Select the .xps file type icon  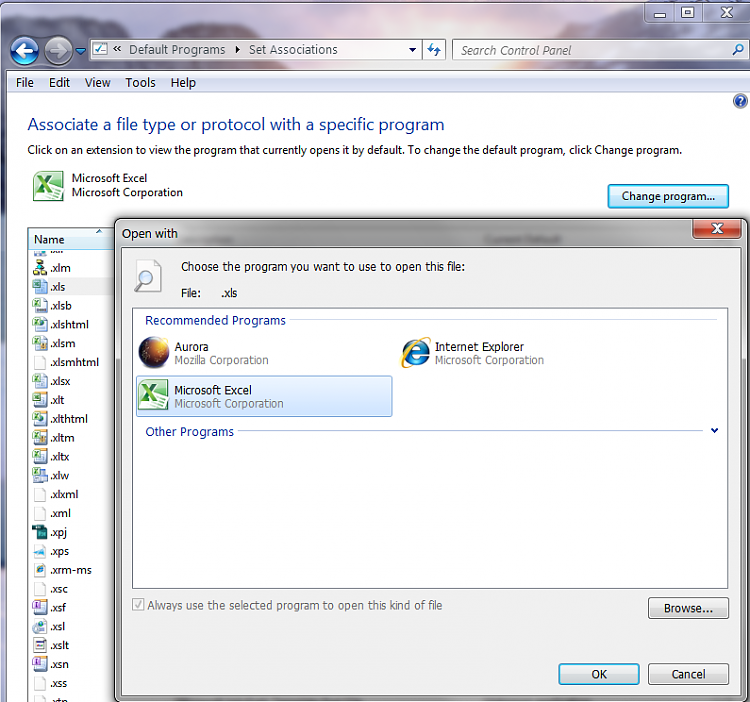(x=40, y=551)
